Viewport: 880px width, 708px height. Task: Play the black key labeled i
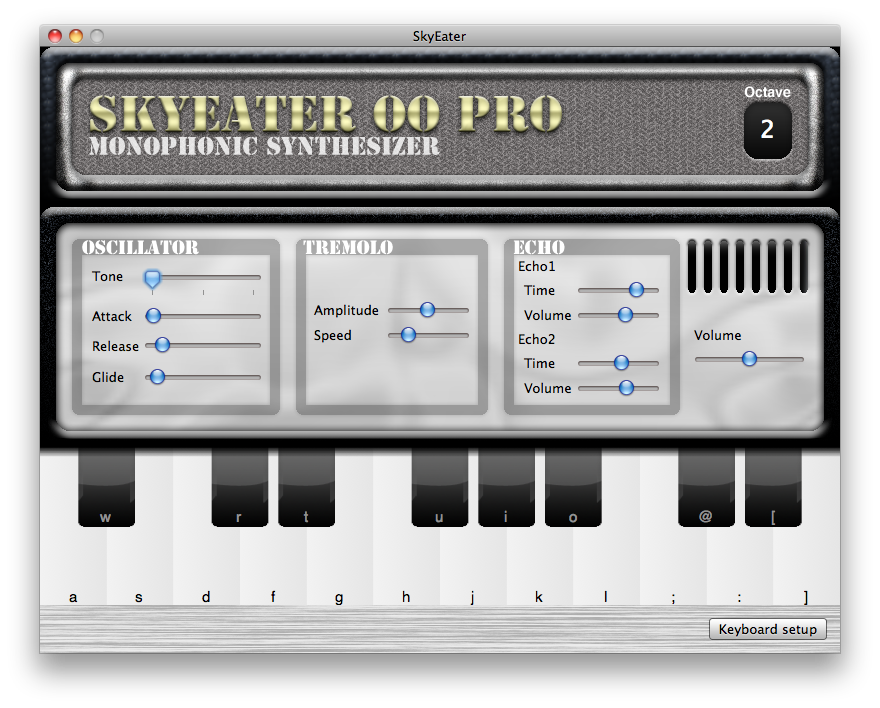[506, 487]
